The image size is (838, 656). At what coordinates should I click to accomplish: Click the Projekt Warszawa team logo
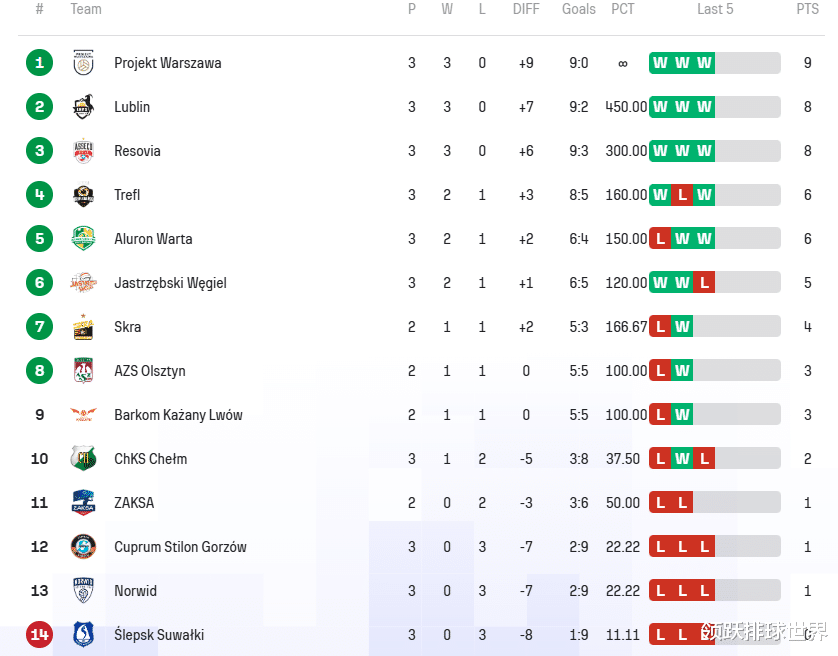click(83, 63)
